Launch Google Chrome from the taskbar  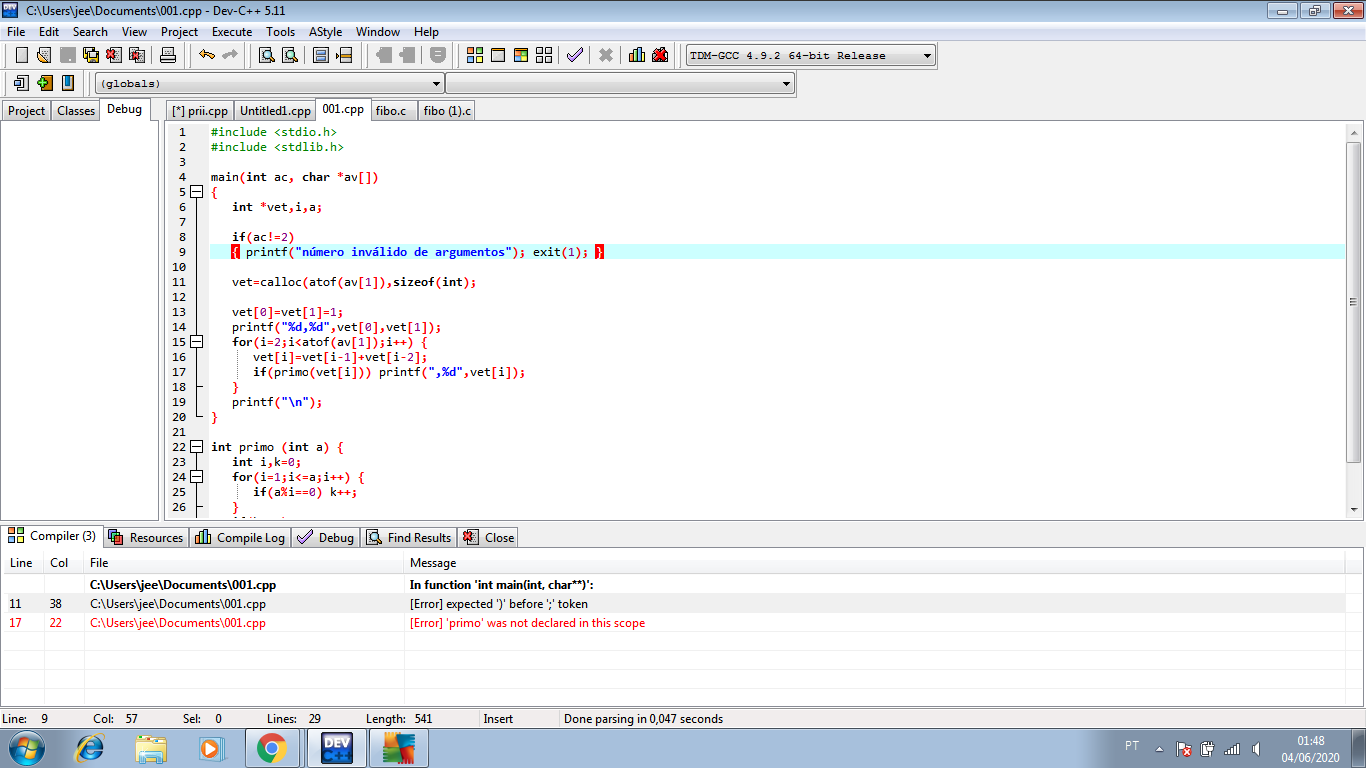point(272,748)
